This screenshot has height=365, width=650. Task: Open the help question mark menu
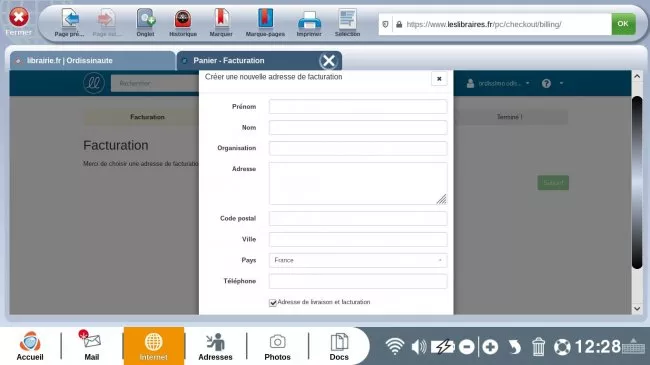tap(552, 83)
